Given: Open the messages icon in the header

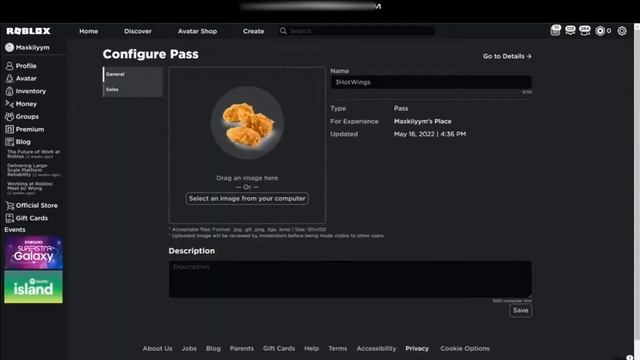Looking at the screenshot, I should click(570, 30).
